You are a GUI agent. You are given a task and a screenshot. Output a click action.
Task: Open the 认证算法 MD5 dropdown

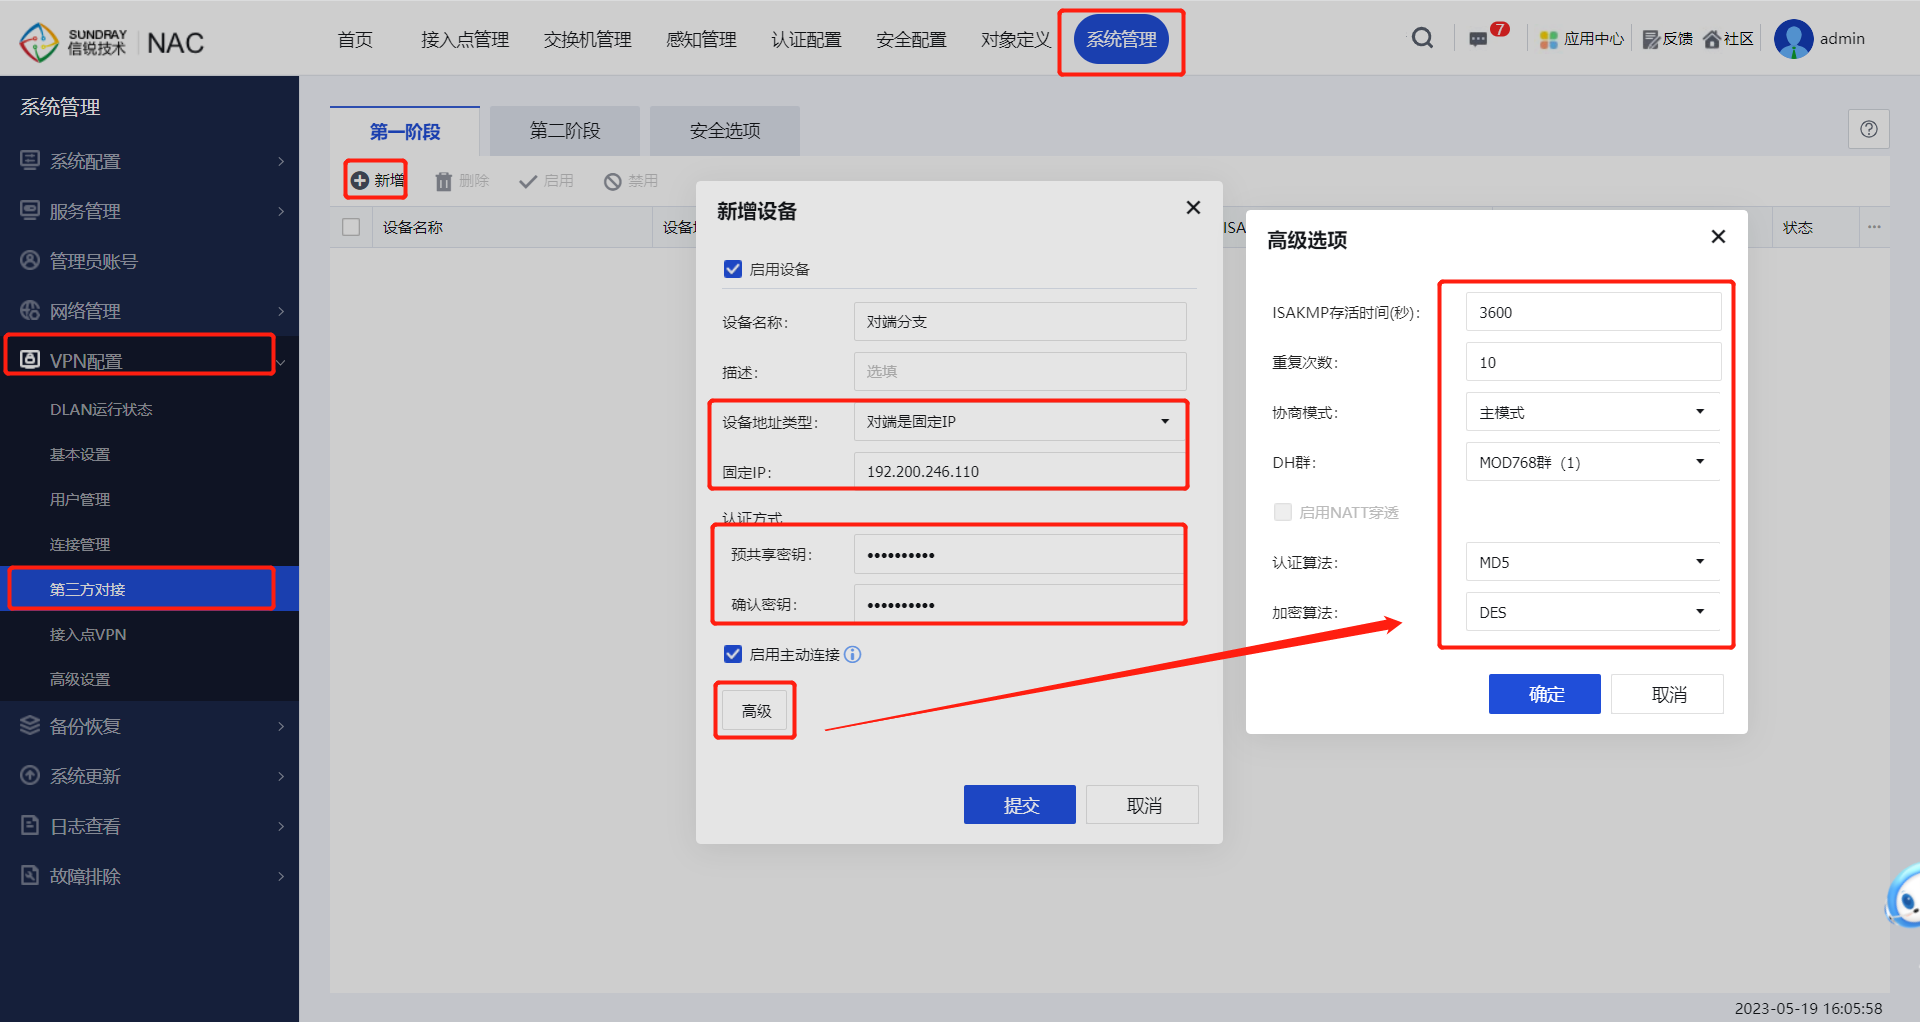(x=1593, y=562)
